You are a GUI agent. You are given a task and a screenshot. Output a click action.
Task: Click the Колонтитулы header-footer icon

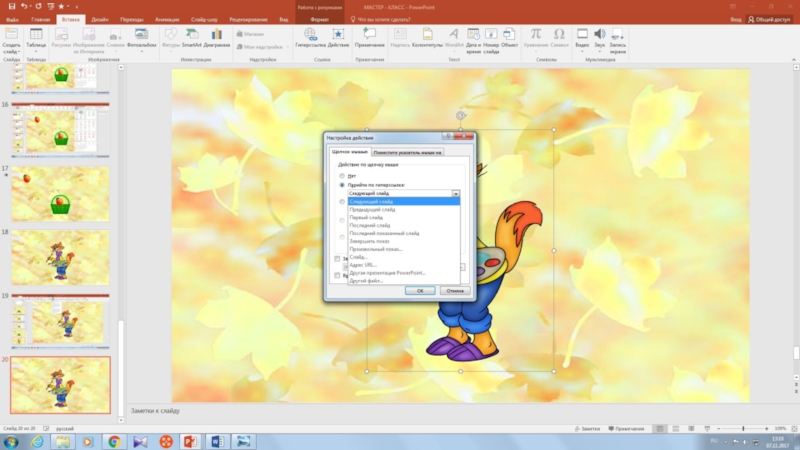pyautogui.click(x=427, y=36)
